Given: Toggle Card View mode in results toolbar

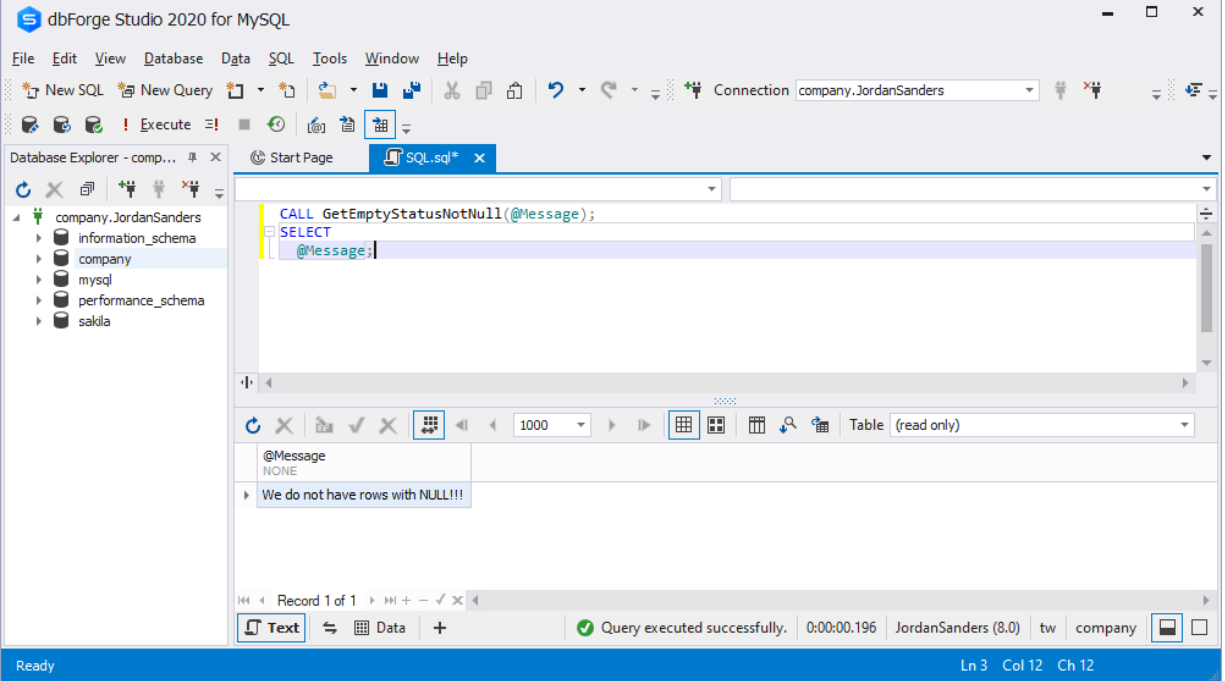Looking at the screenshot, I should tap(716, 426).
